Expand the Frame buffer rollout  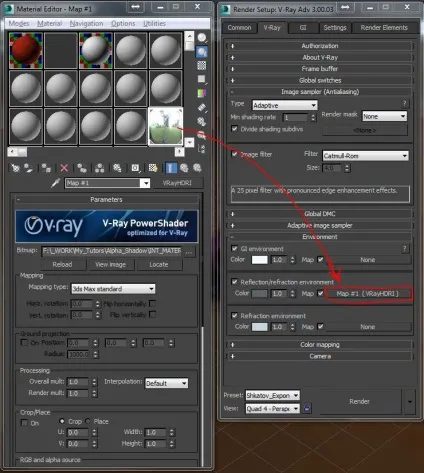point(320,69)
